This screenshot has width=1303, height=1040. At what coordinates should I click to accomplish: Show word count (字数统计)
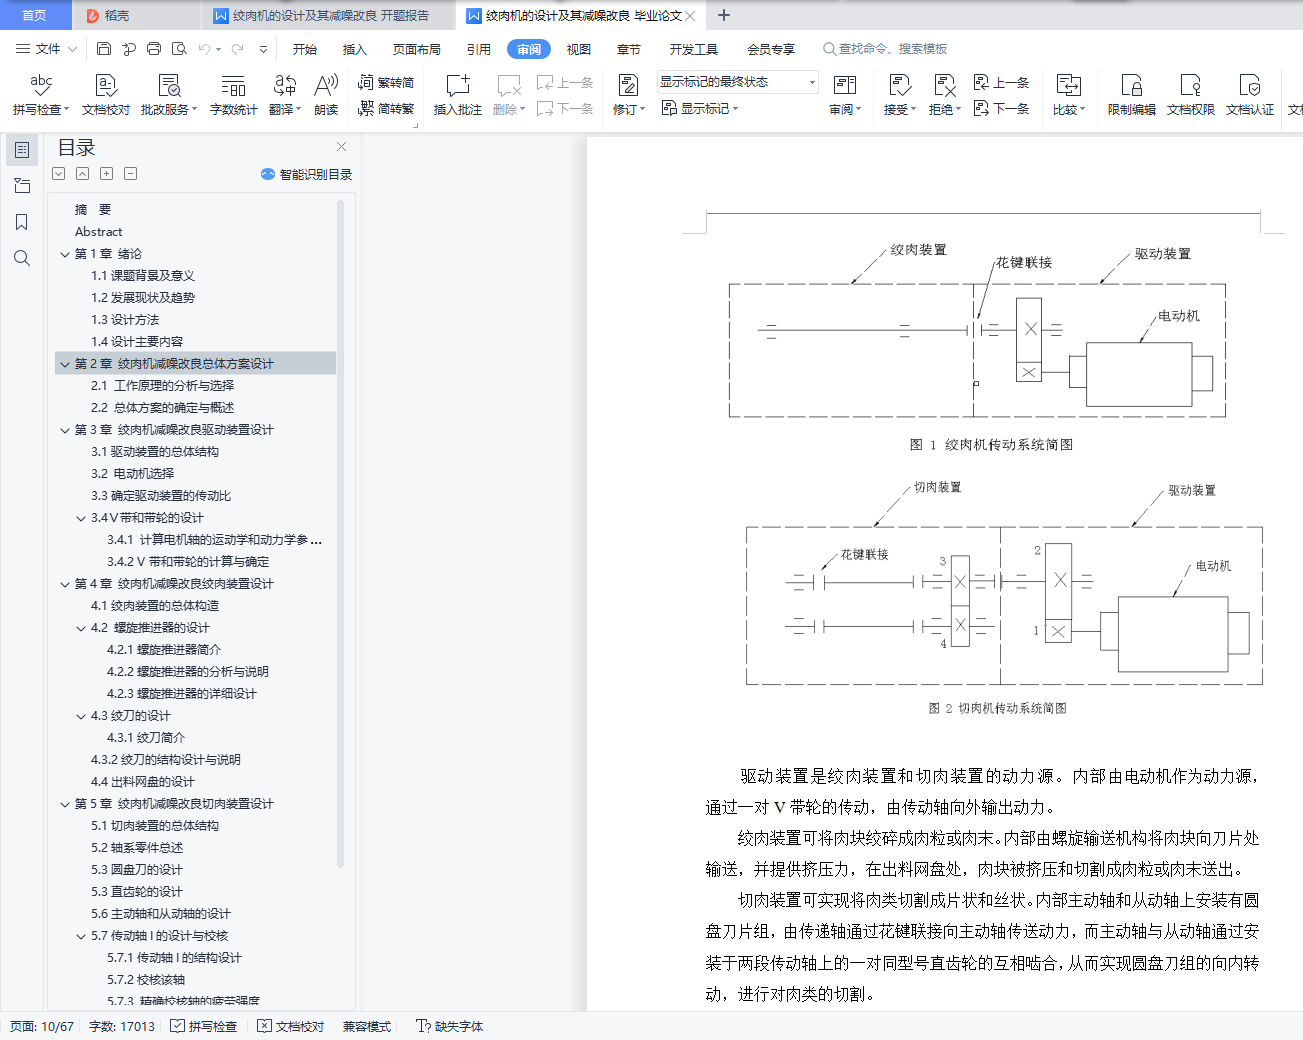point(233,95)
